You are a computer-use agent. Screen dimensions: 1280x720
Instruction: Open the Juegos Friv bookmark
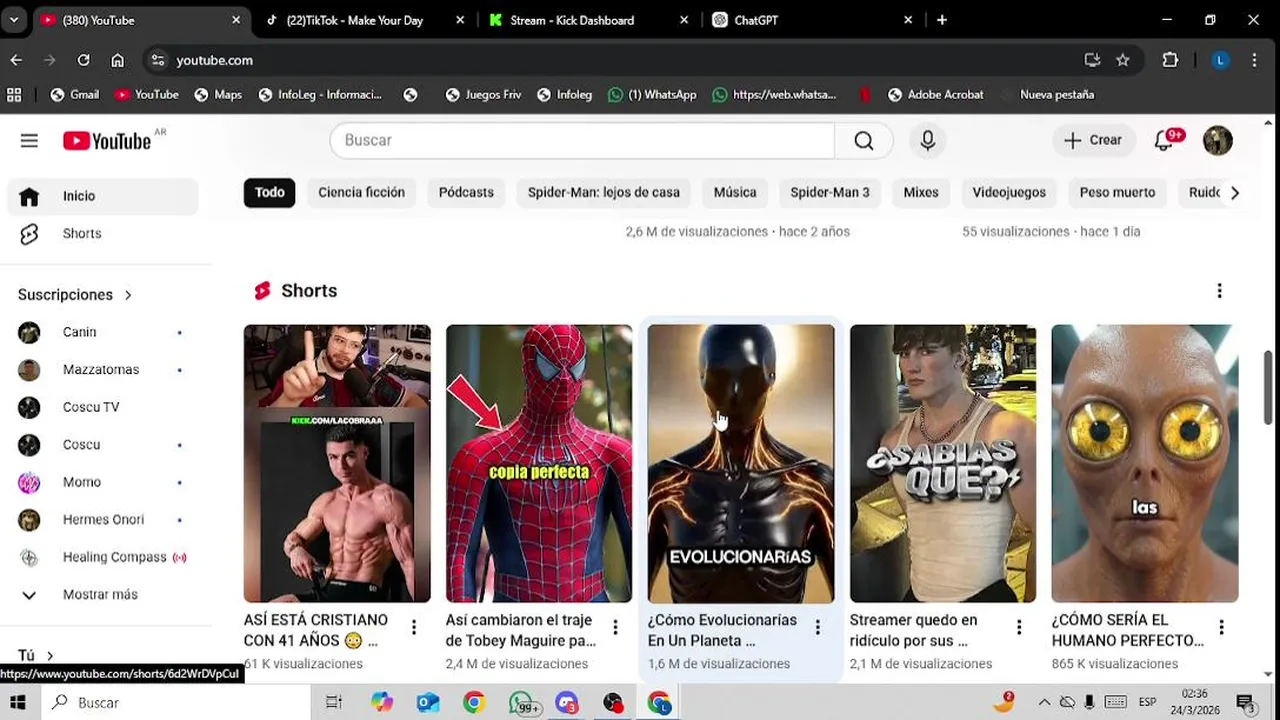click(x=483, y=94)
